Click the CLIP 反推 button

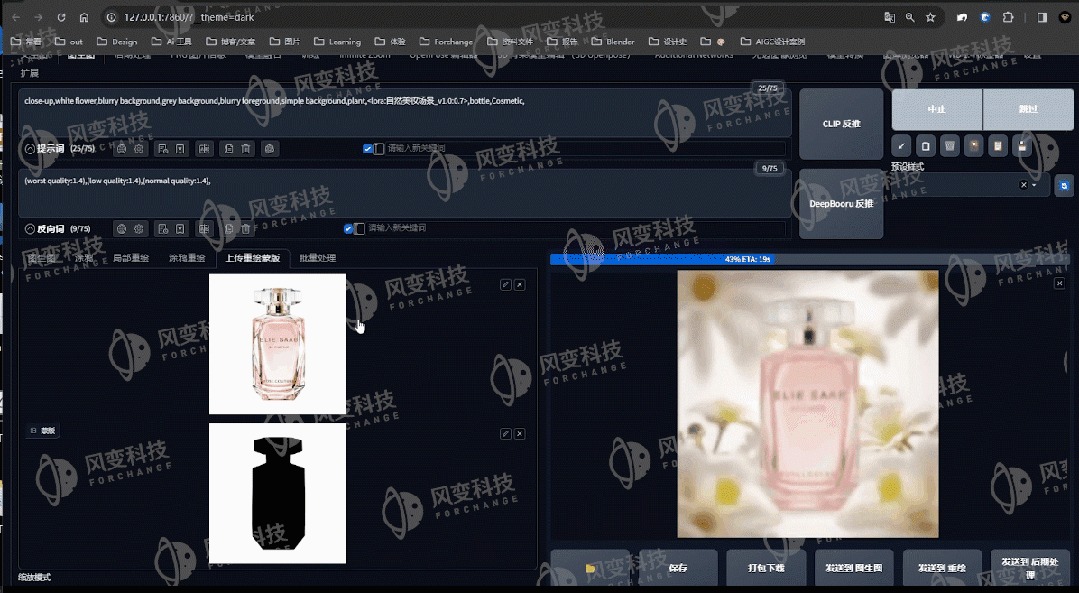point(841,124)
